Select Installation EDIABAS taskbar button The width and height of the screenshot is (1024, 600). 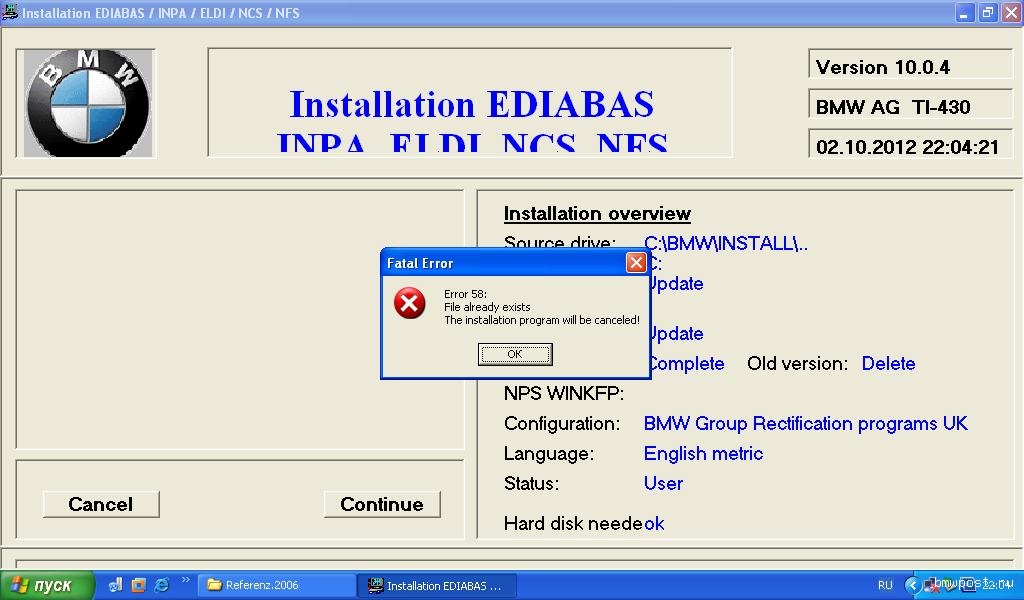click(438, 585)
